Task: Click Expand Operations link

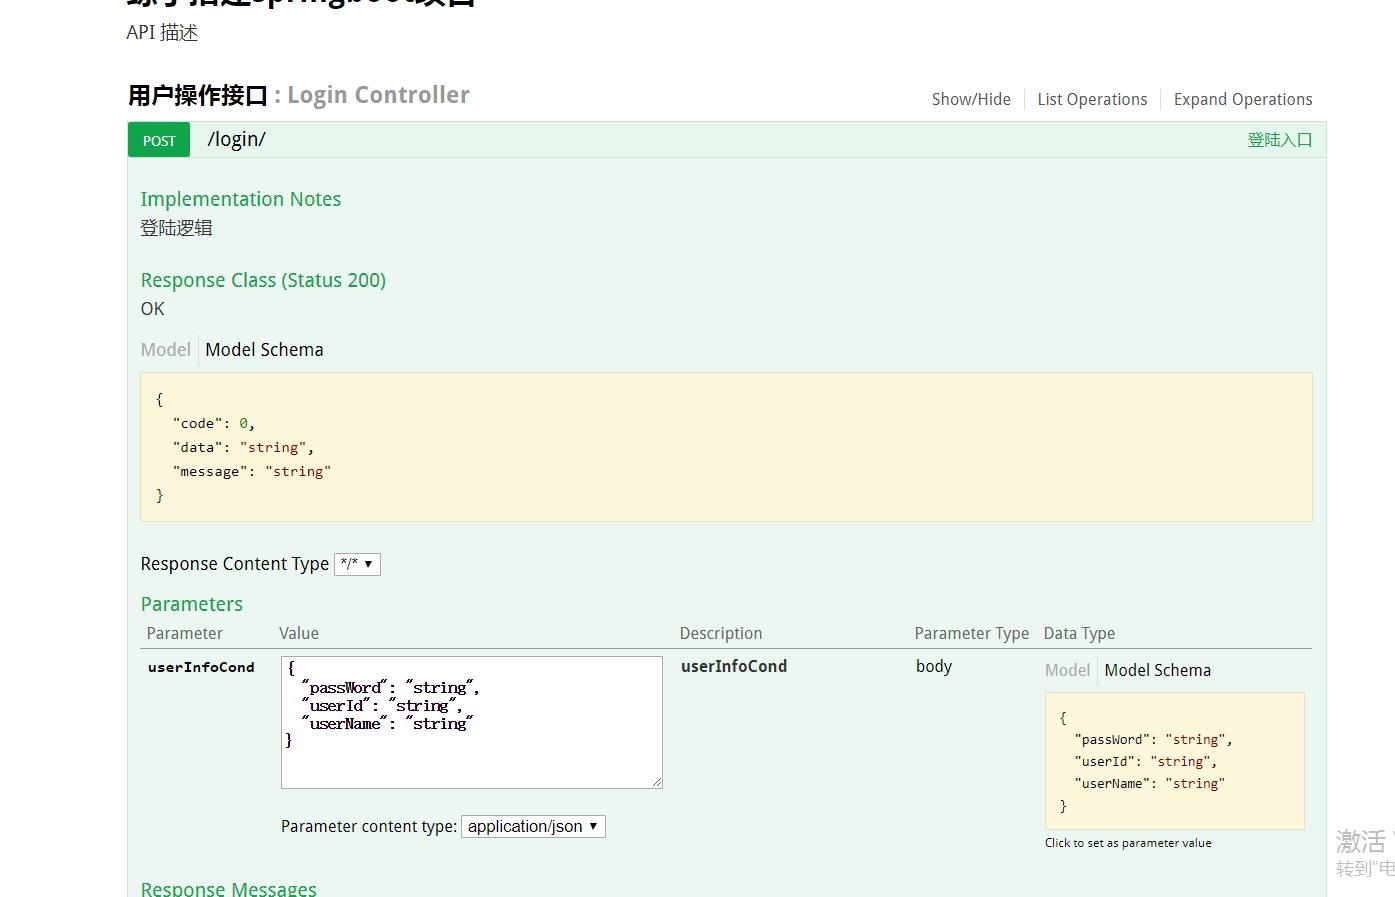Action: (1243, 99)
